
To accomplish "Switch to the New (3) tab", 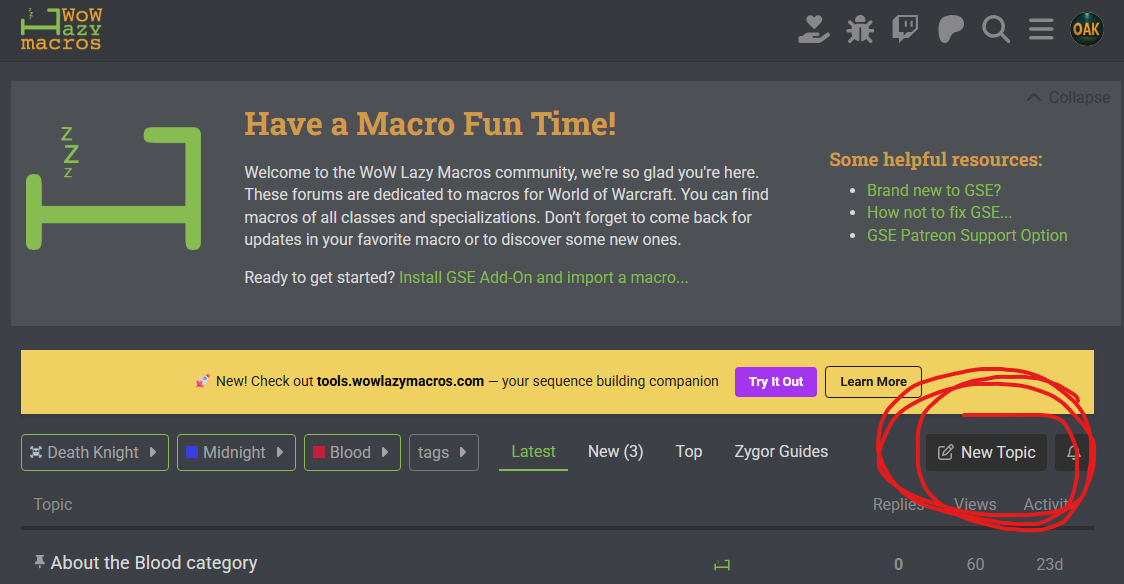I will pyautogui.click(x=615, y=452).
